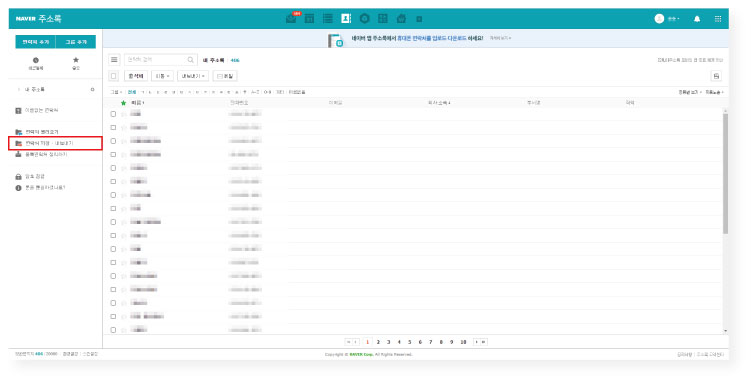Open the mail icon with red badge
751x382 pixels.
tap(291, 19)
